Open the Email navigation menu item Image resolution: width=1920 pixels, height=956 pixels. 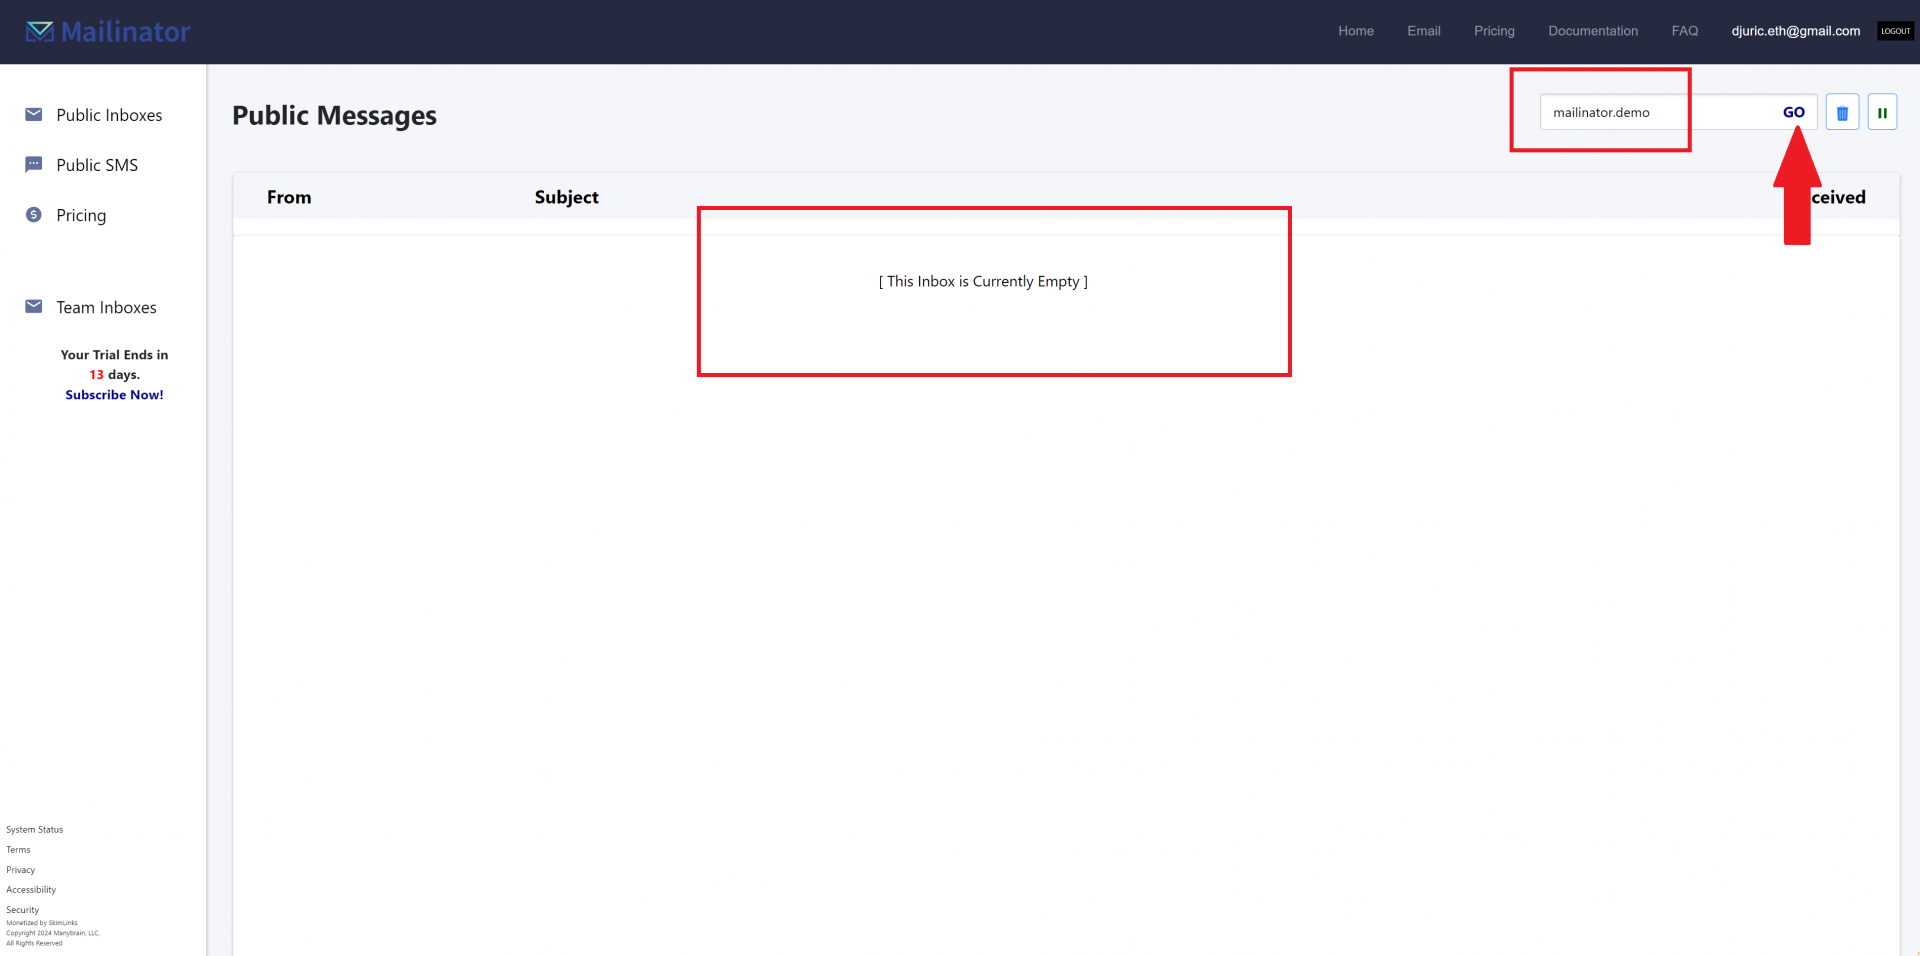tap(1423, 30)
